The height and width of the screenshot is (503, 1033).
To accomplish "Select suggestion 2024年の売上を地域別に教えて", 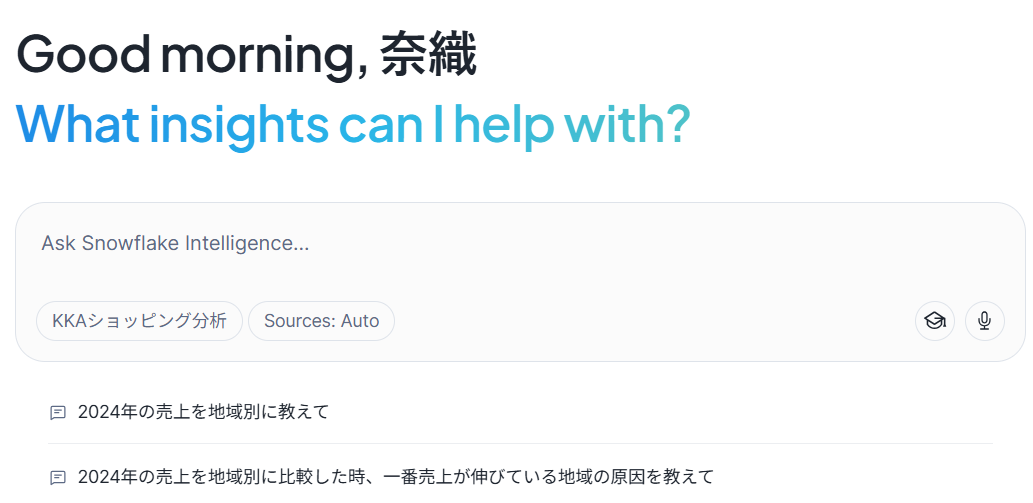I will [203, 412].
